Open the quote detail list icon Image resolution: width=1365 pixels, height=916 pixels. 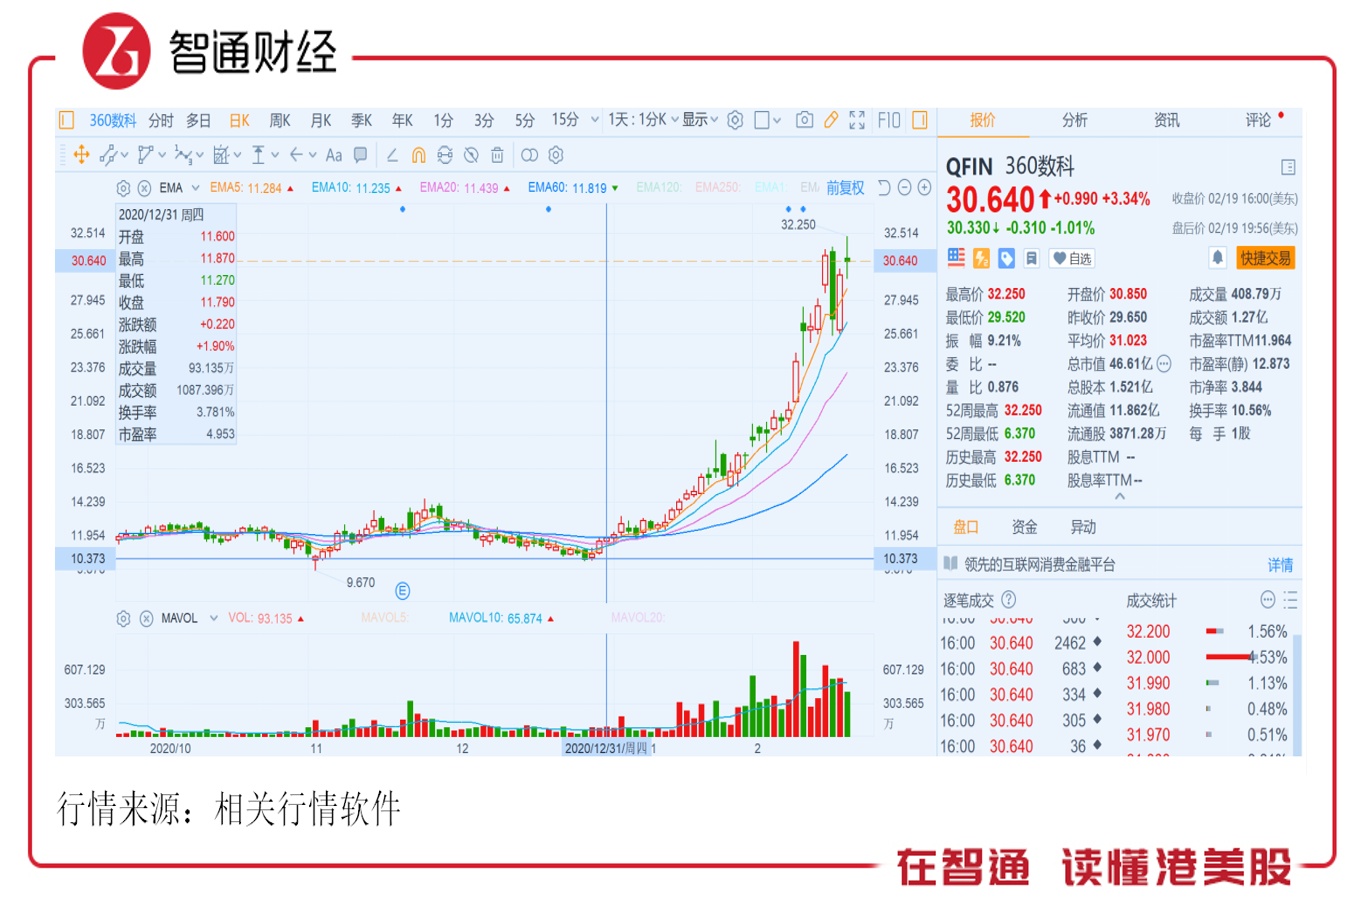(1288, 167)
